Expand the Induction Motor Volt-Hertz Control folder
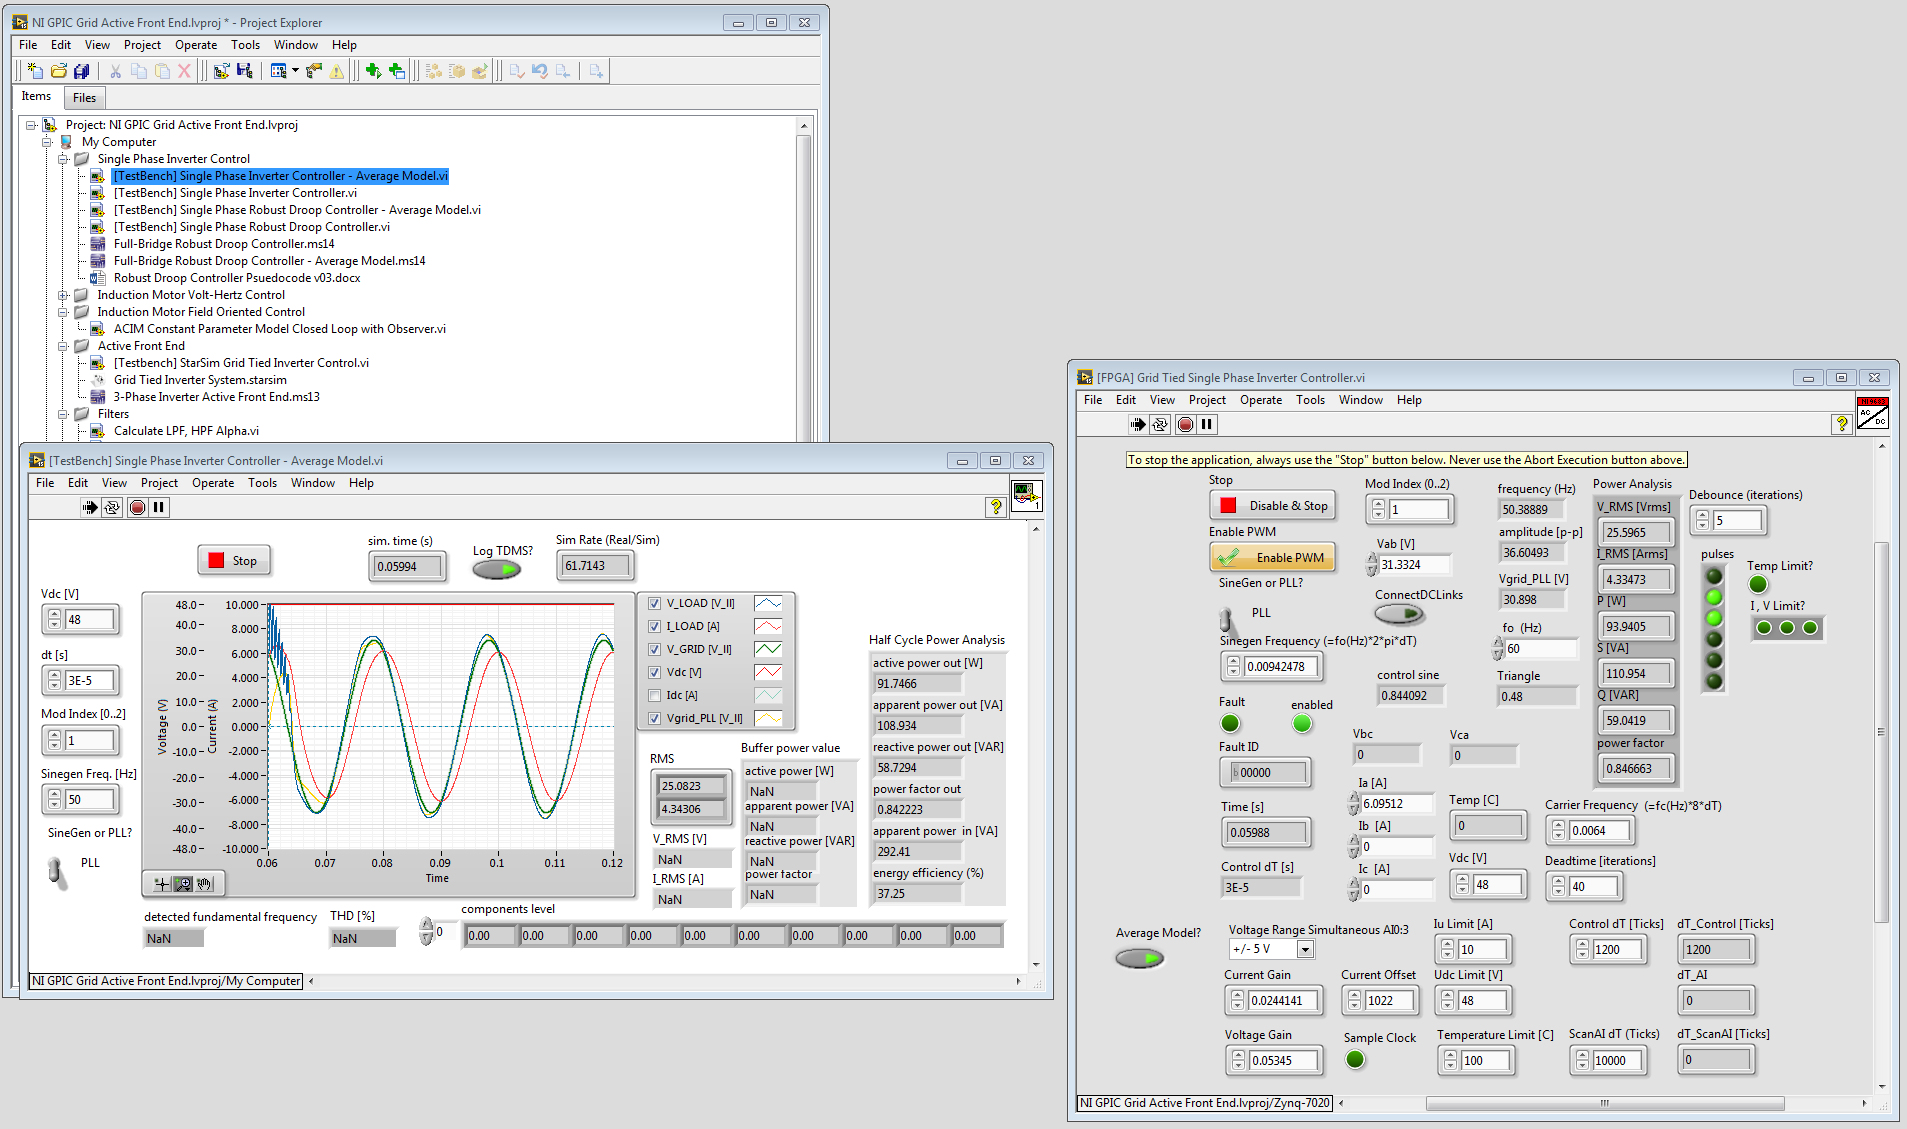1907x1129 pixels. pyautogui.click(x=63, y=295)
